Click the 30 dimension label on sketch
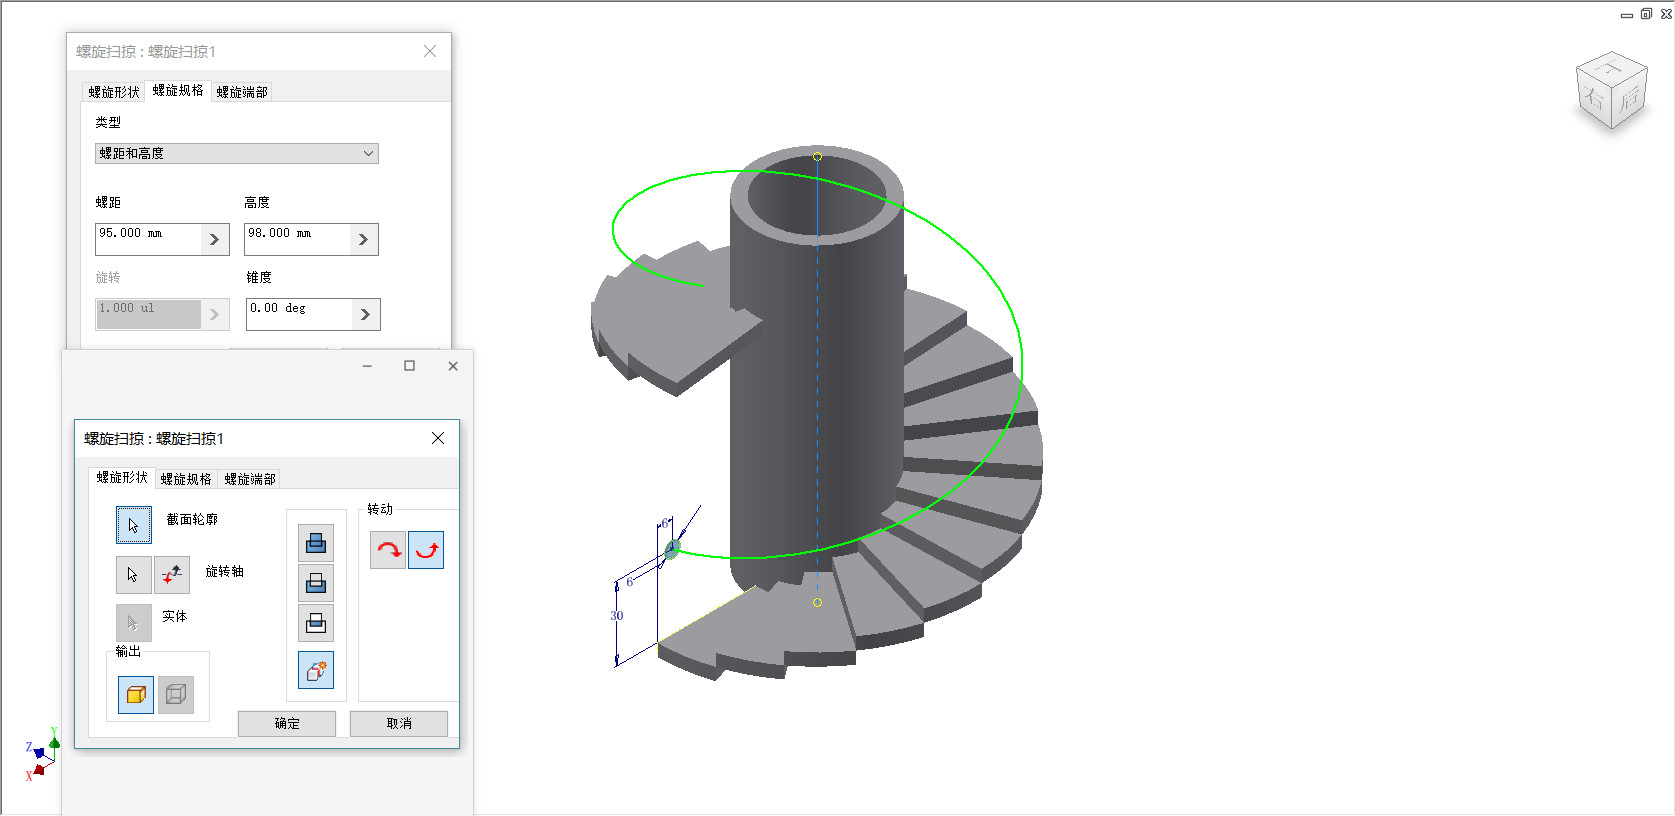Screen dimensions: 1675x816 [x=617, y=616]
